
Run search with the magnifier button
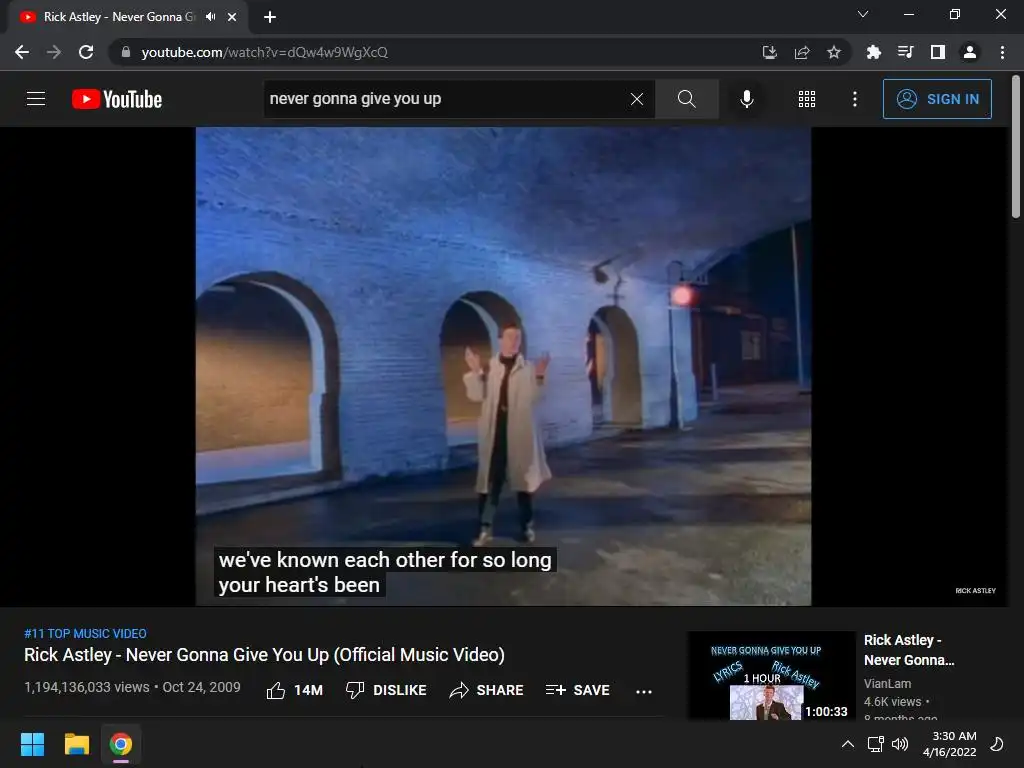pos(686,99)
